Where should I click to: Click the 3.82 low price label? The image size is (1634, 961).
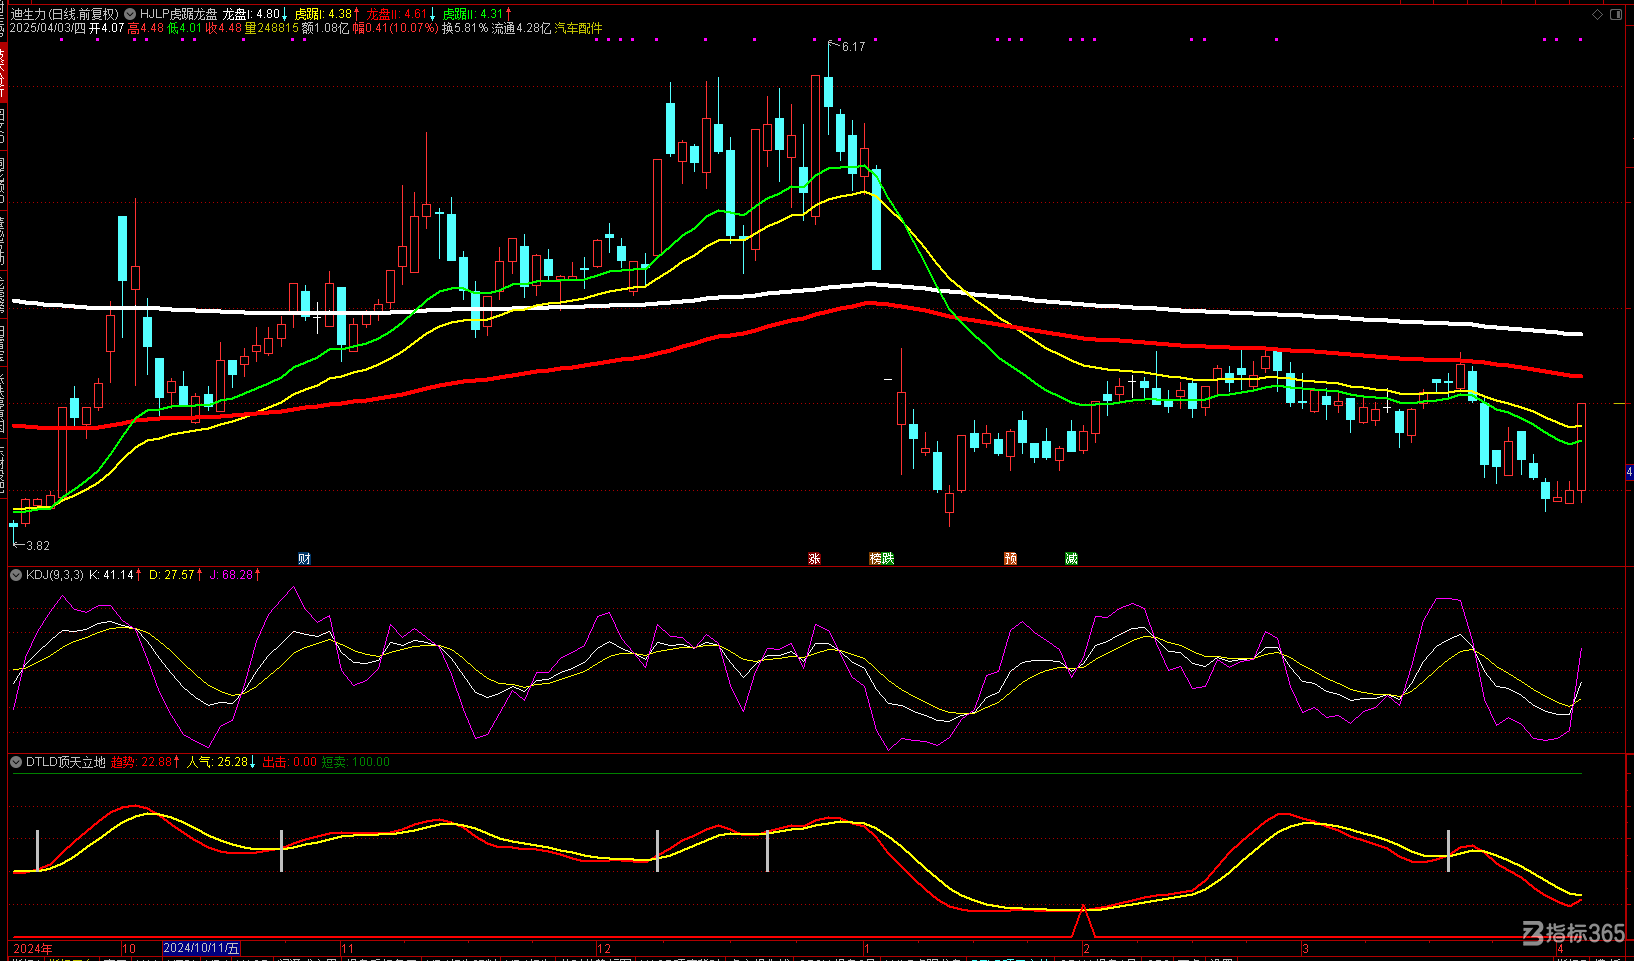point(38,545)
